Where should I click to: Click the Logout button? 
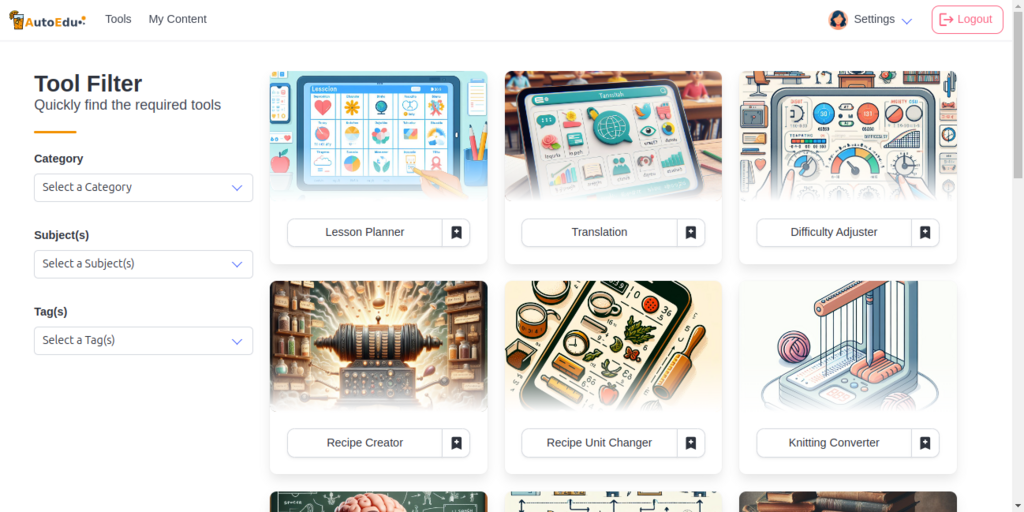point(967,20)
